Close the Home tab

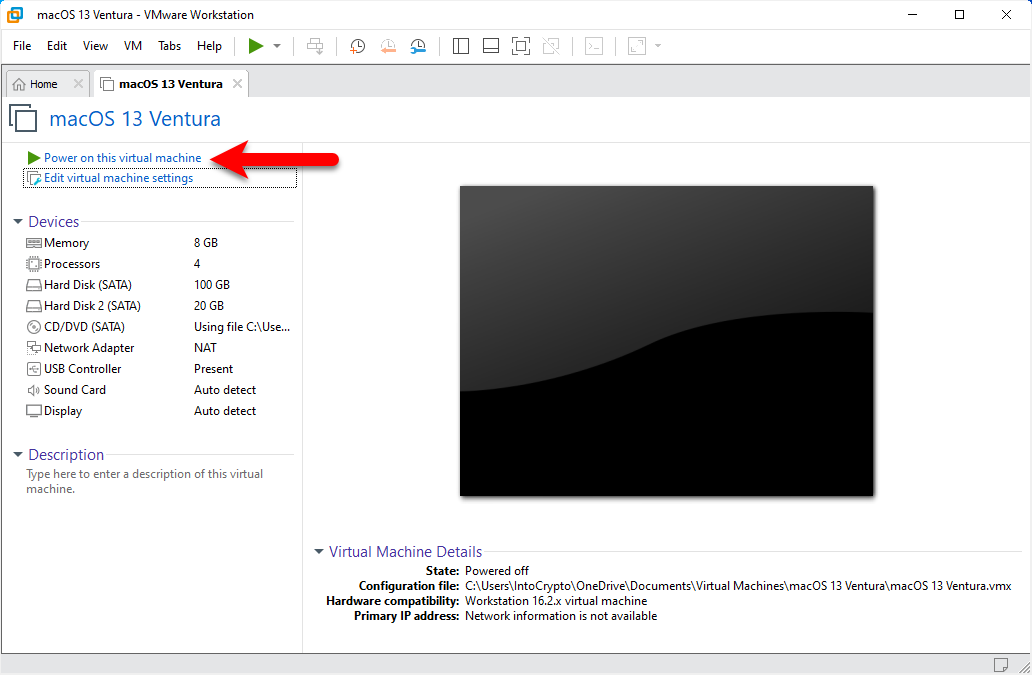78,84
